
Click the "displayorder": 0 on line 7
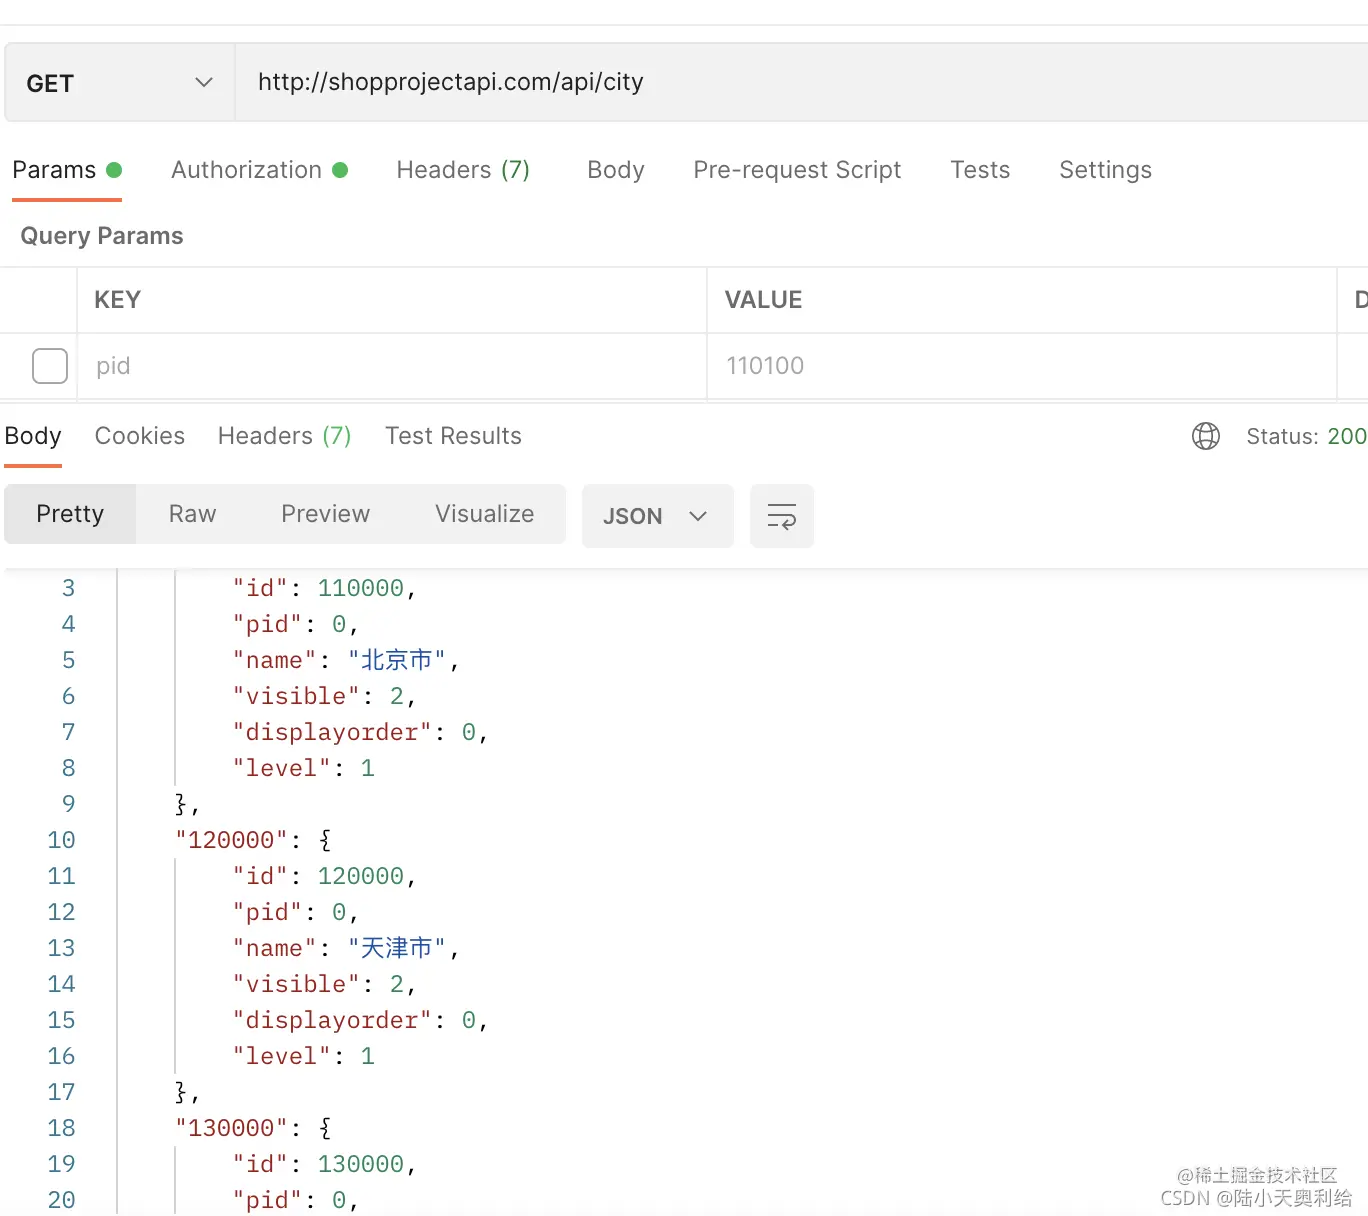click(x=360, y=732)
